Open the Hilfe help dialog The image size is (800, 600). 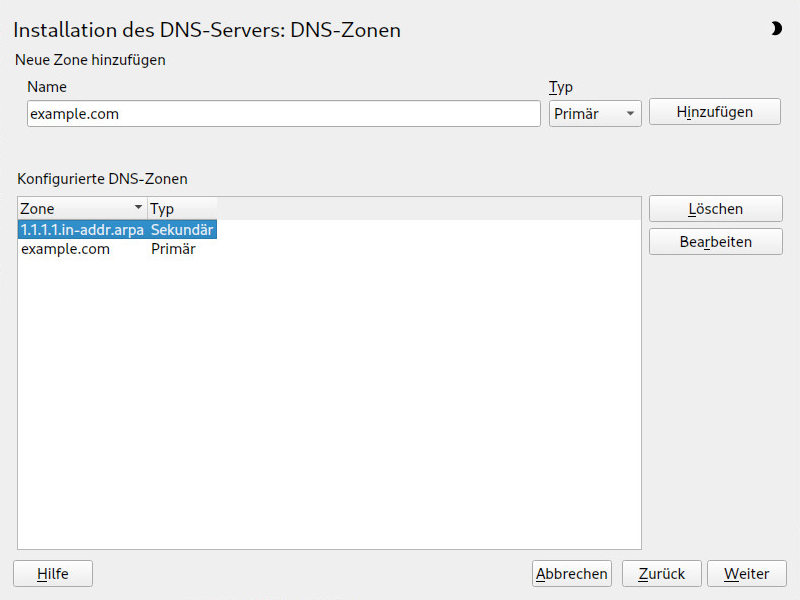coord(53,573)
